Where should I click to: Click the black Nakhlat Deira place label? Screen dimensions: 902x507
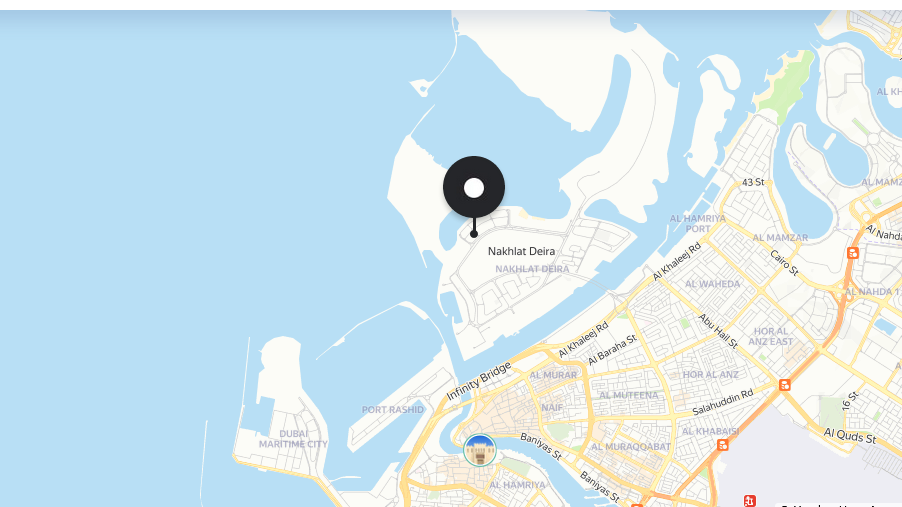click(521, 251)
